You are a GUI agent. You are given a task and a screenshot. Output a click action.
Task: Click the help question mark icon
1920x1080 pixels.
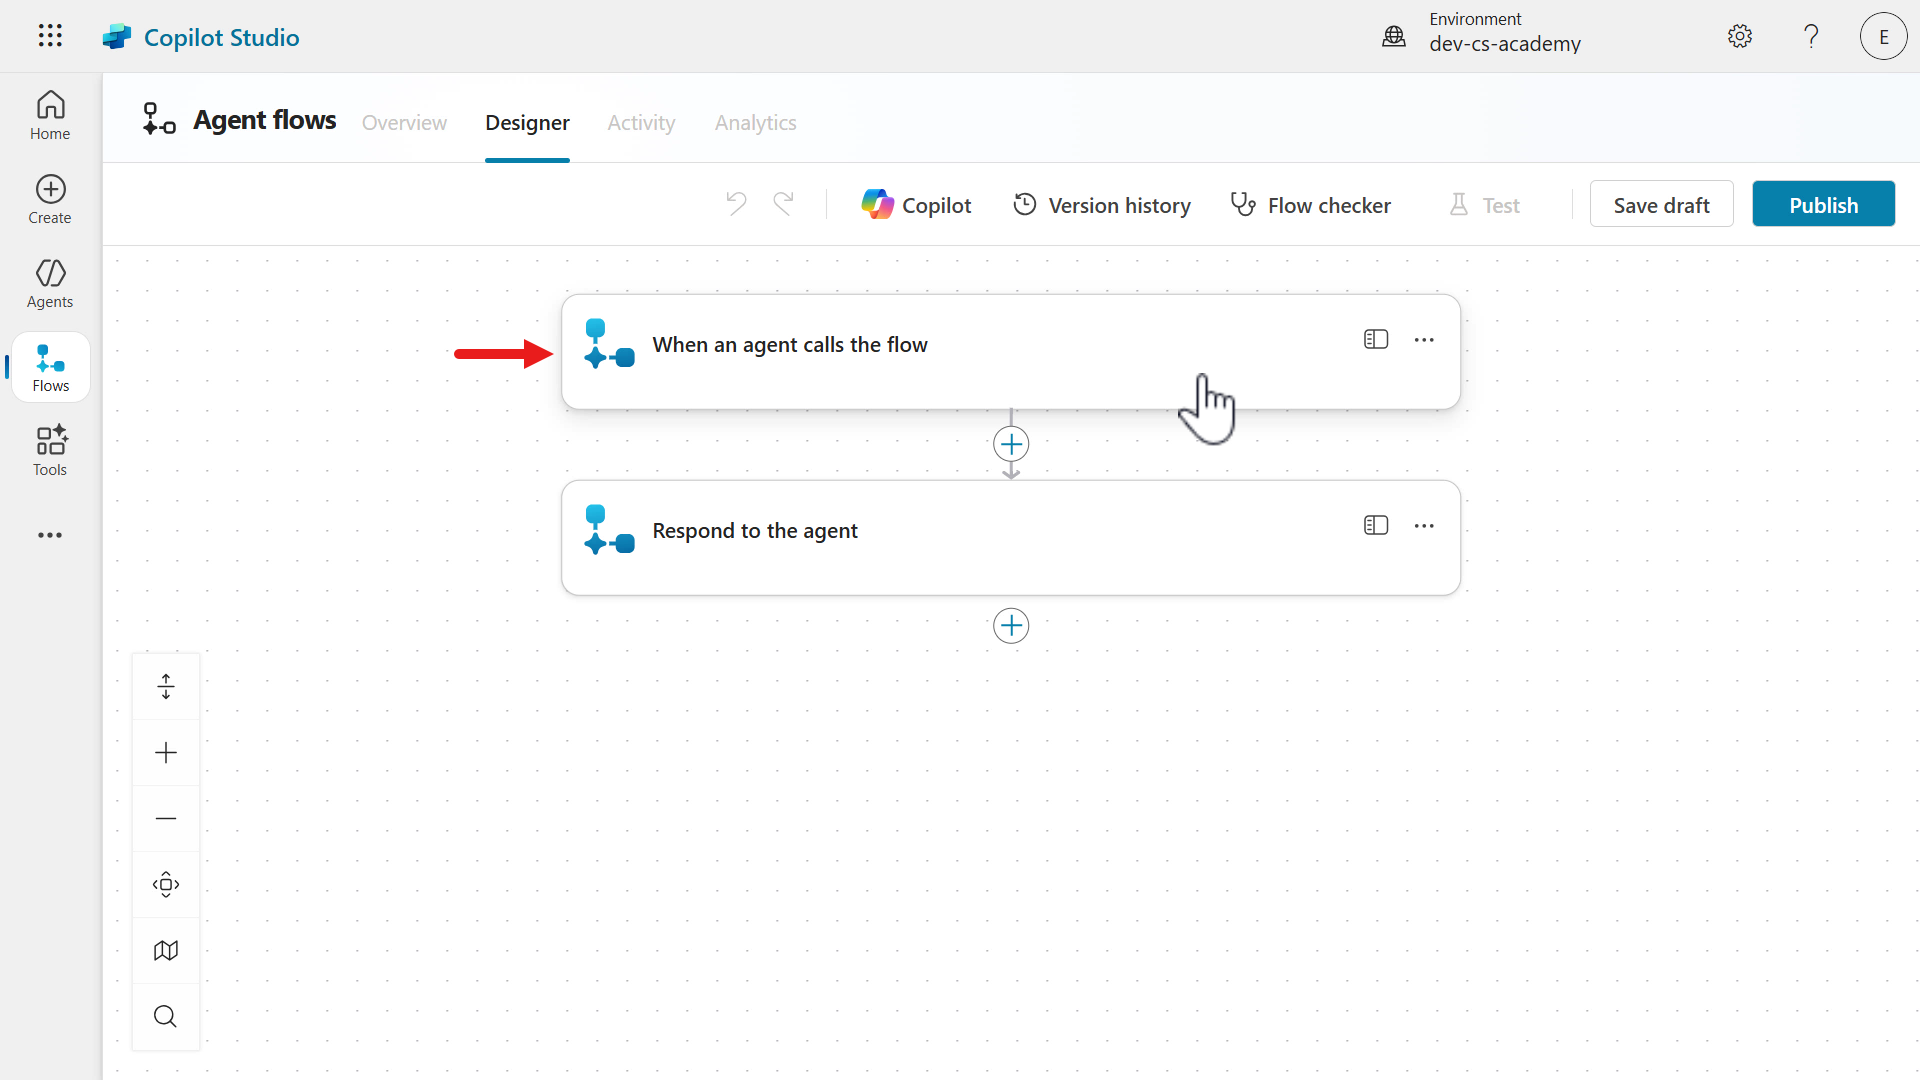(x=1811, y=36)
